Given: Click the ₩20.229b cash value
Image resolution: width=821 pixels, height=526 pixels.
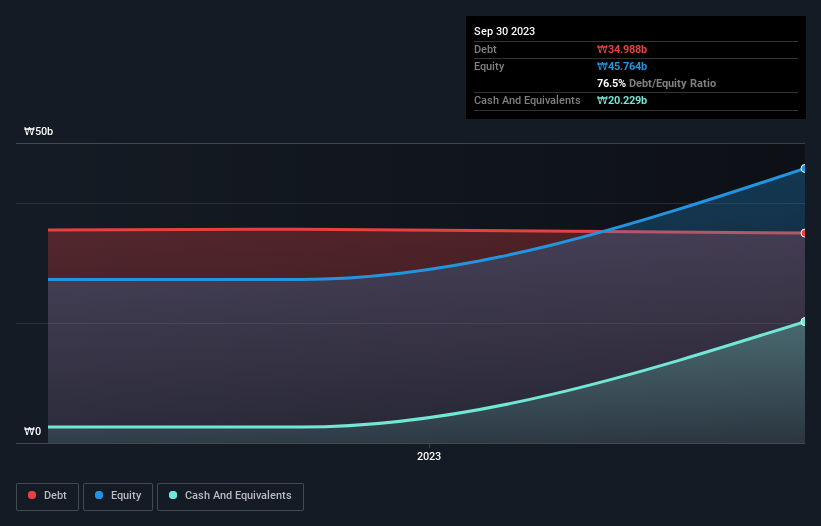Looking at the screenshot, I should tap(622, 100).
